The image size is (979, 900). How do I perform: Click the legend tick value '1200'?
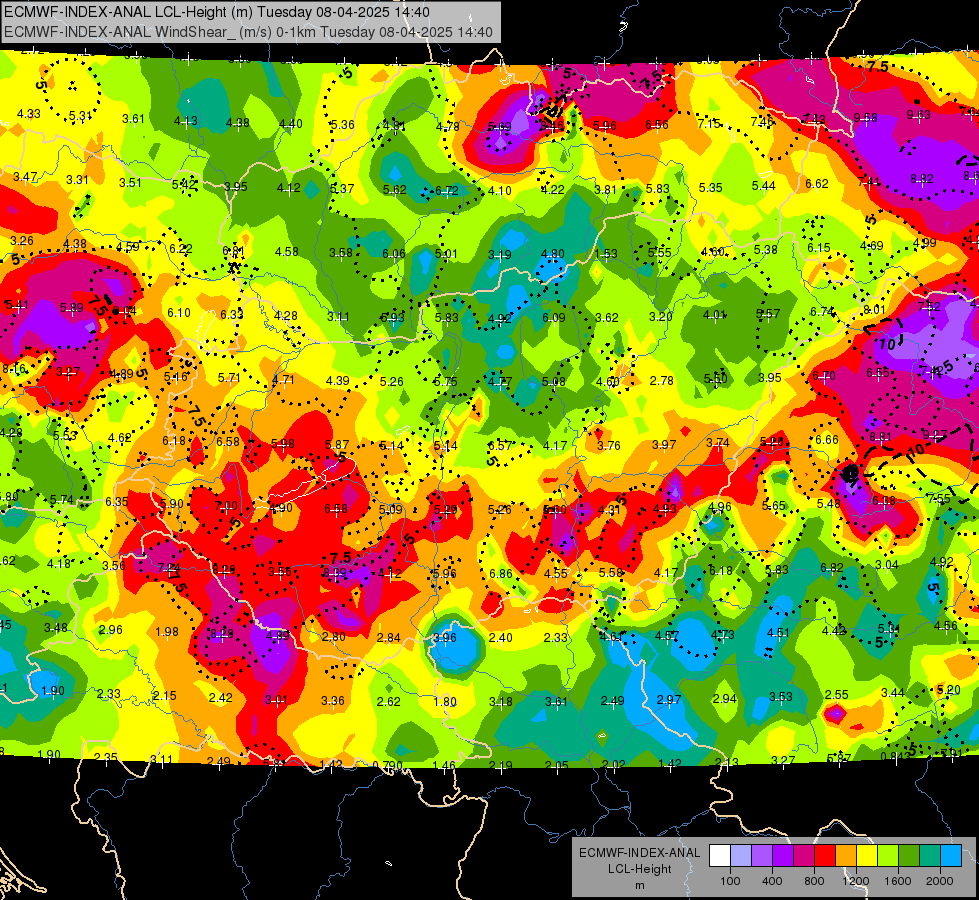coord(856,881)
